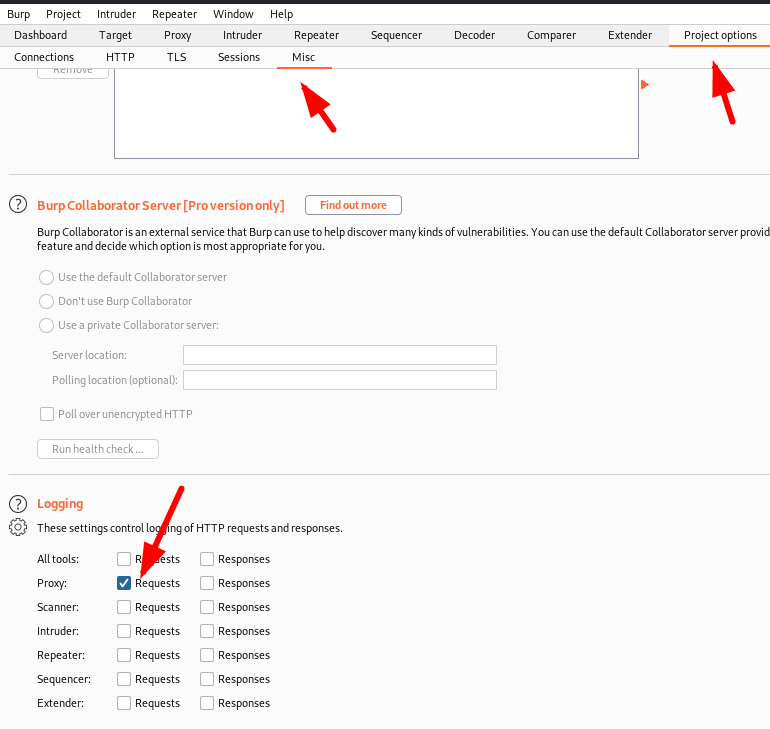Image resolution: width=770 pixels, height=729 pixels.
Task: Click the Find out more button
Action: pyautogui.click(x=353, y=205)
